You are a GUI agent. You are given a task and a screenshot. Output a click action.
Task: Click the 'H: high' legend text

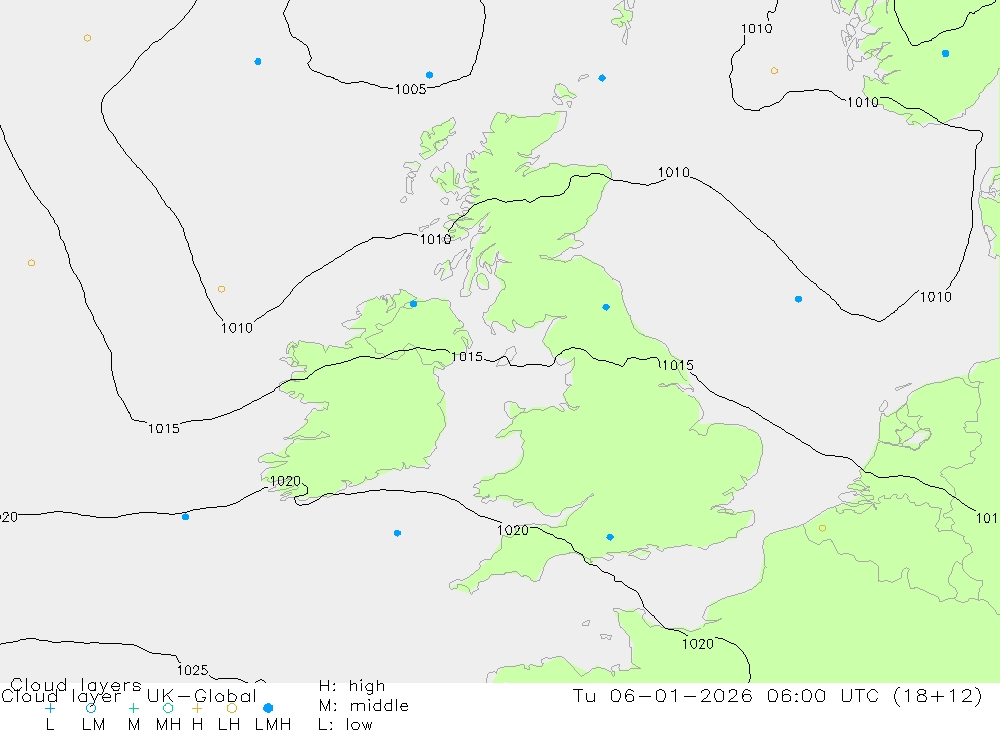pos(351,686)
